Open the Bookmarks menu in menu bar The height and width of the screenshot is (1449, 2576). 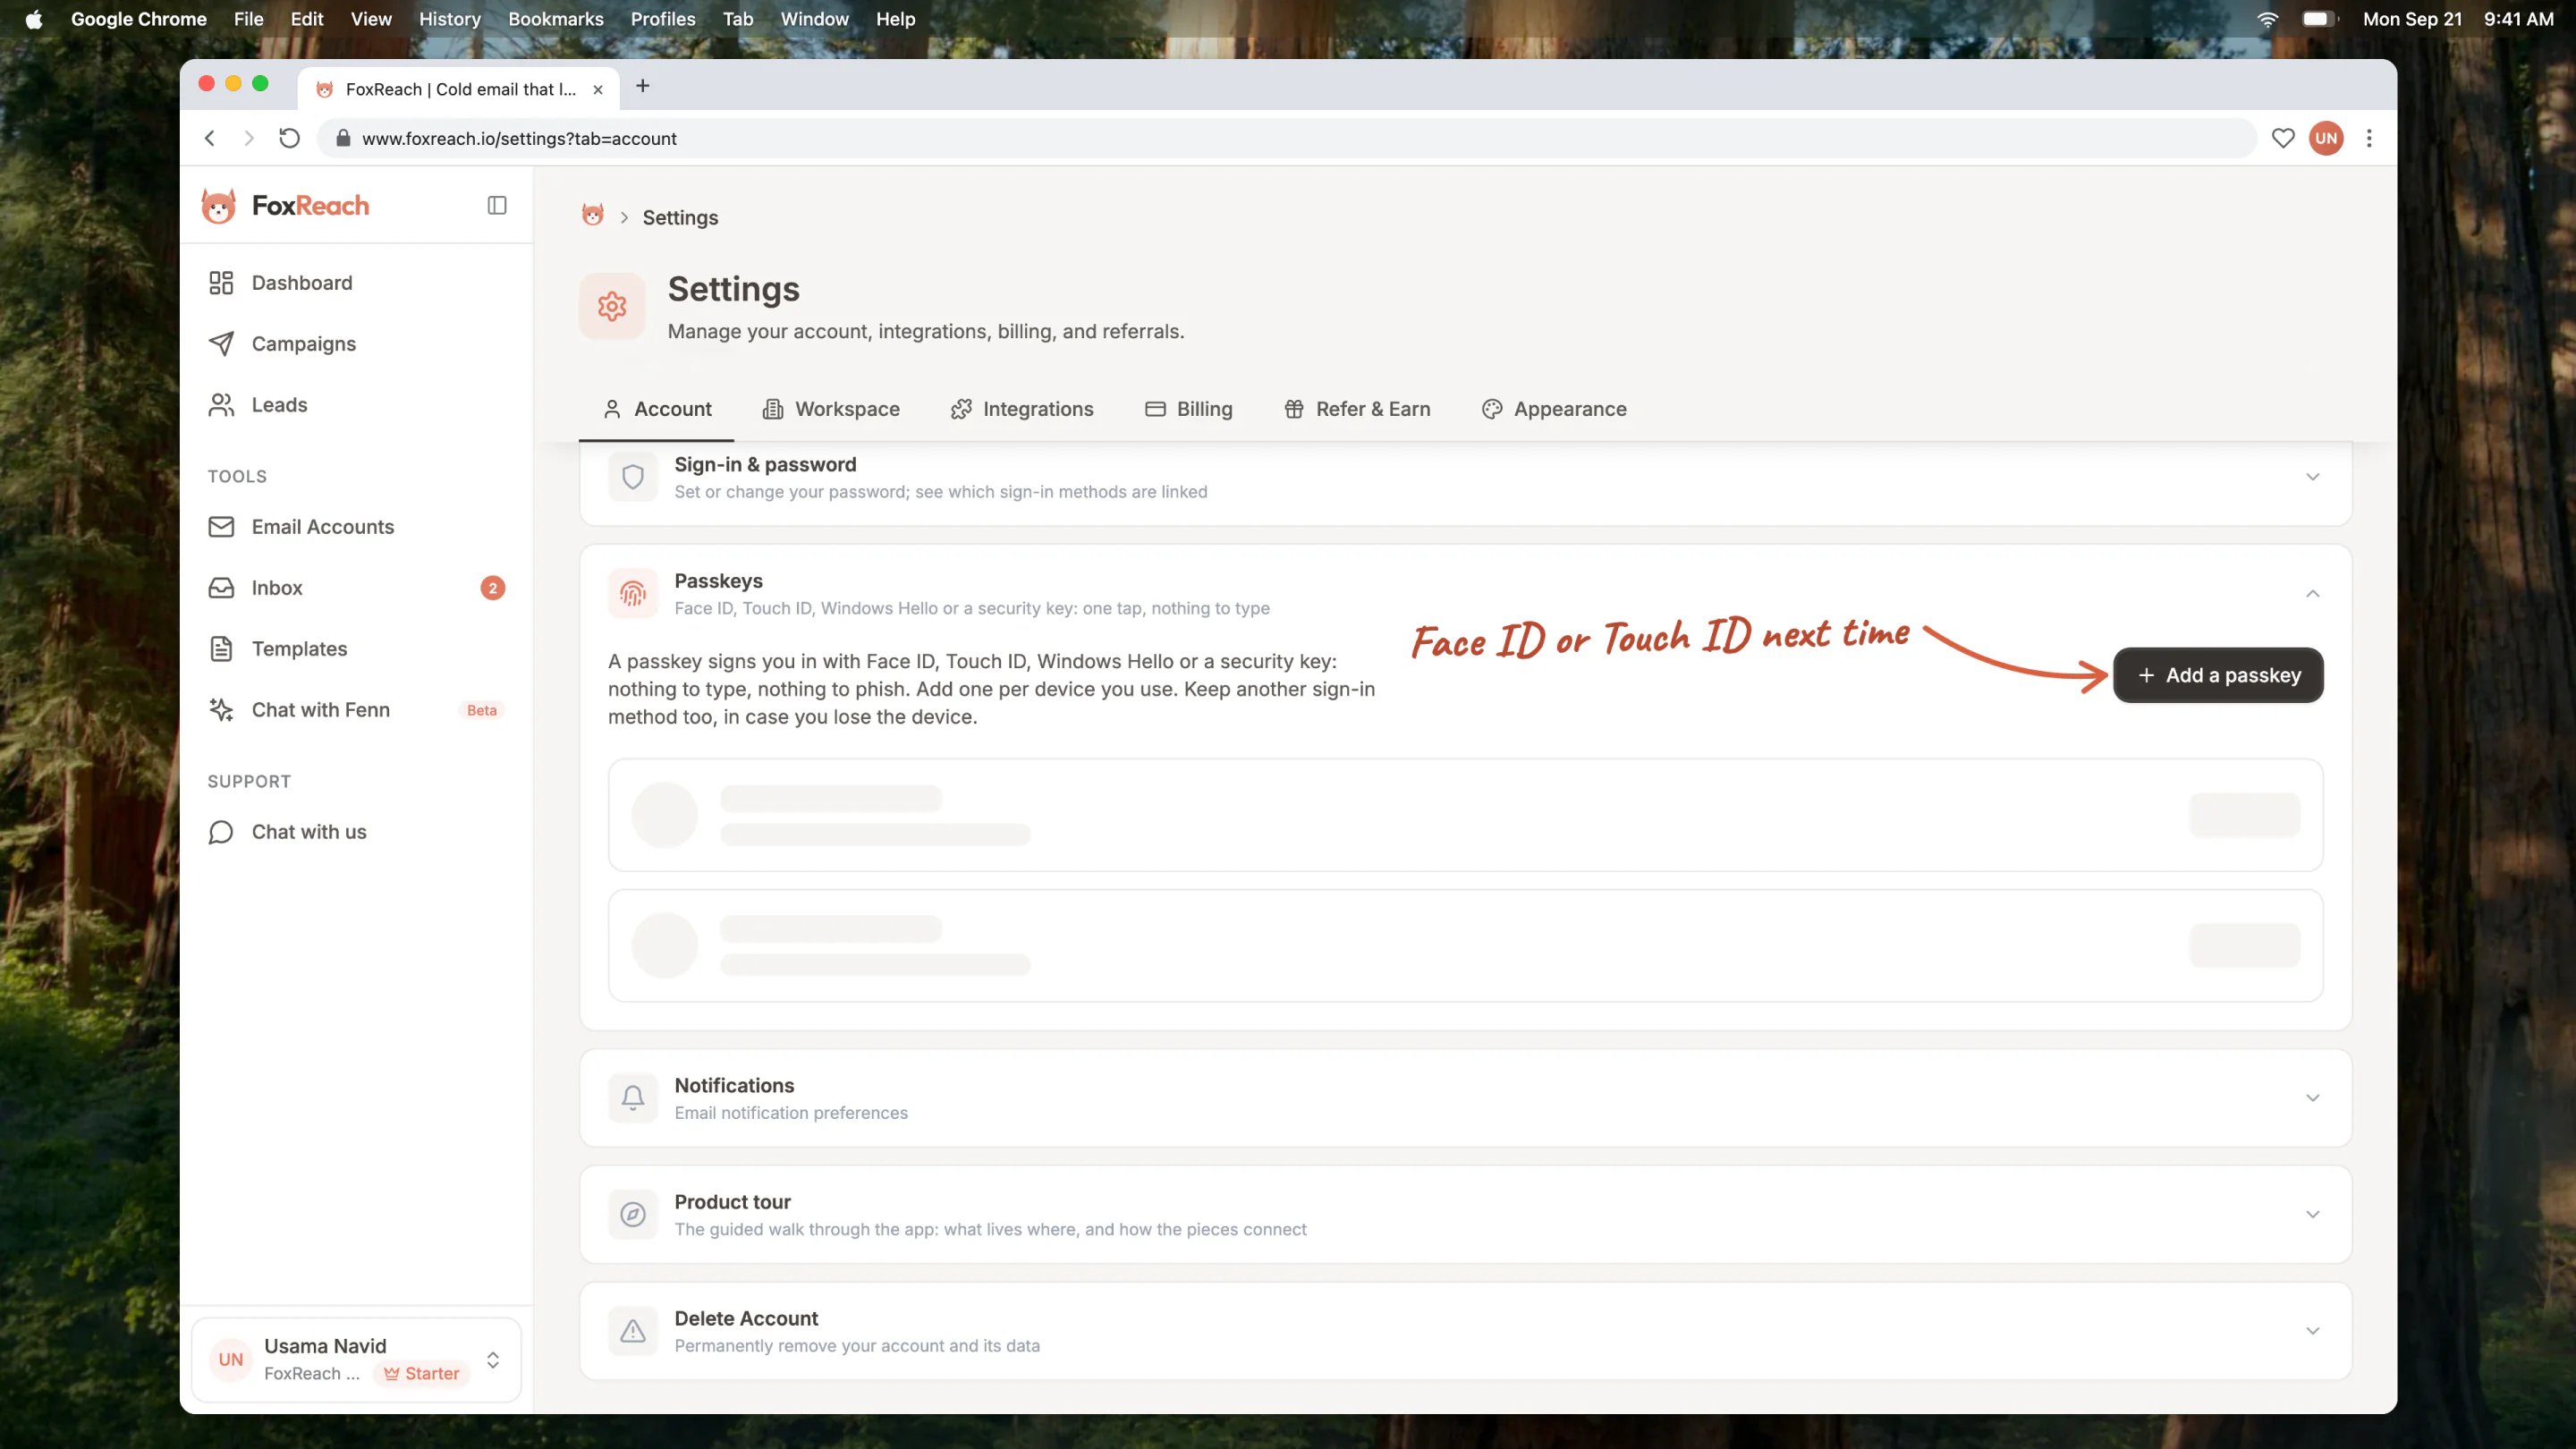(x=556, y=19)
